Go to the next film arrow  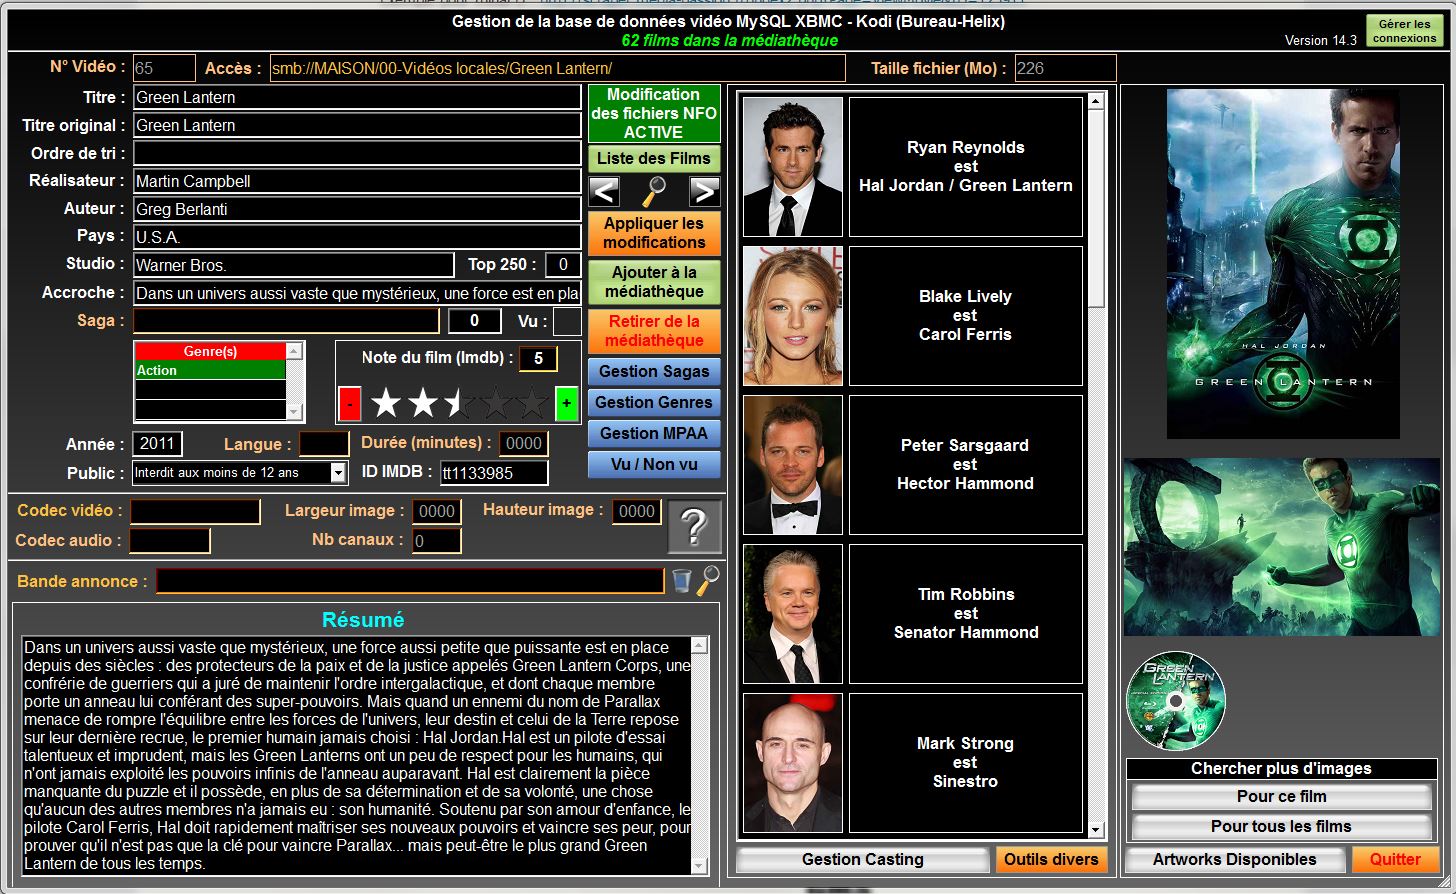[x=704, y=191]
